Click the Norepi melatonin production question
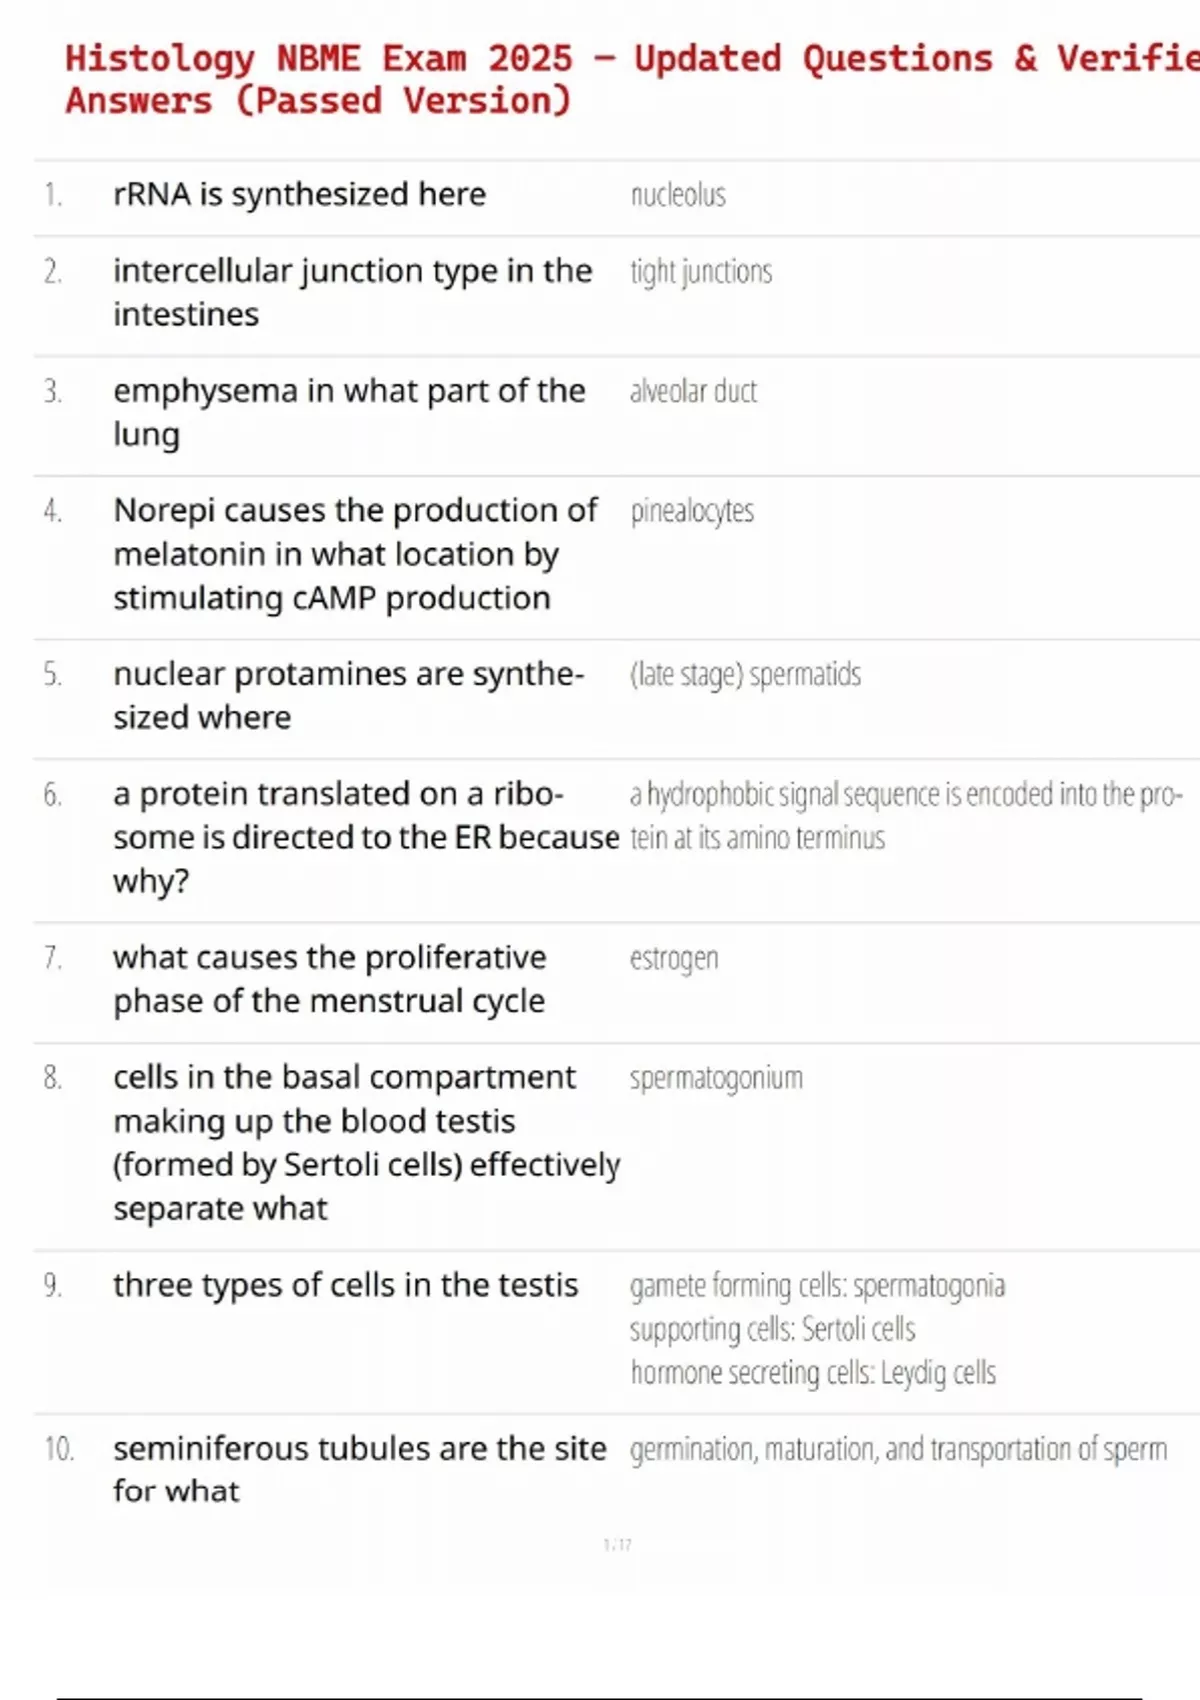This screenshot has height=1700, width=1200. click(354, 554)
